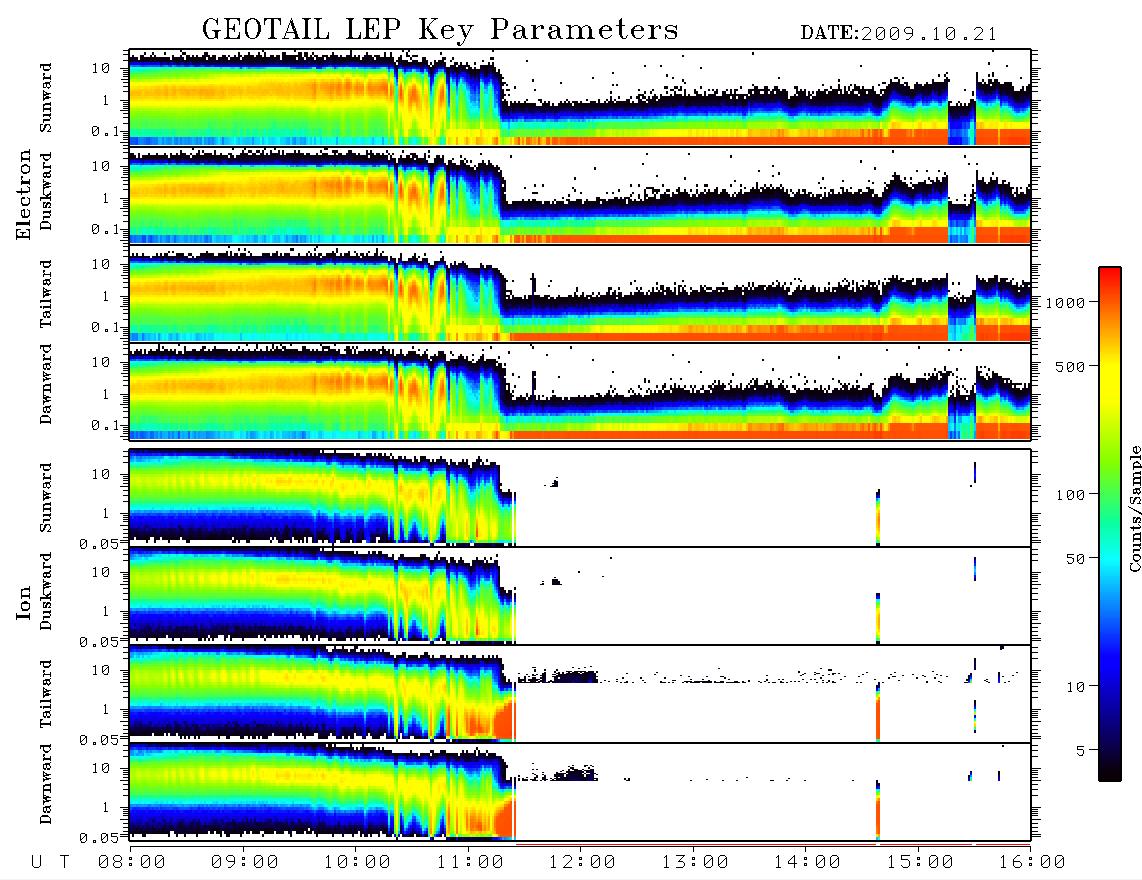The width and height of the screenshot is (1142, 880).
Task: Click the "0.1" tick on Electron Sunward axis
Action: pyautogui.click(x=108, y=131)
